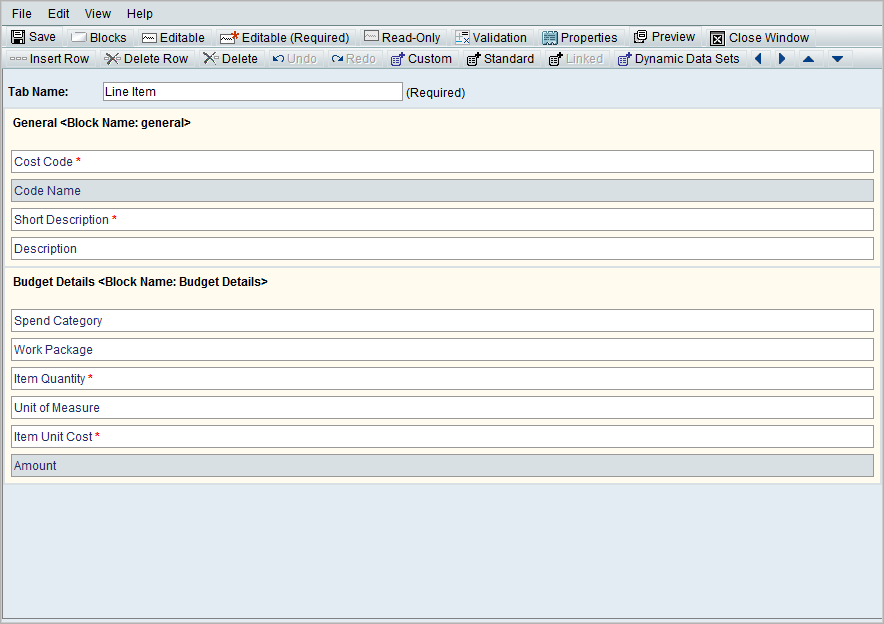Move selection with the left arrow

(758, 59)
